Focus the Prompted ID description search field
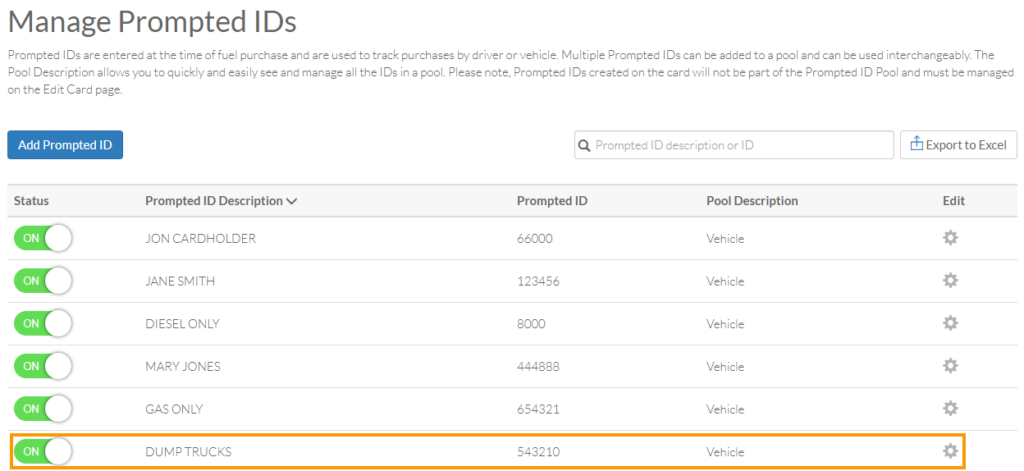 click(x=734, y=145)
